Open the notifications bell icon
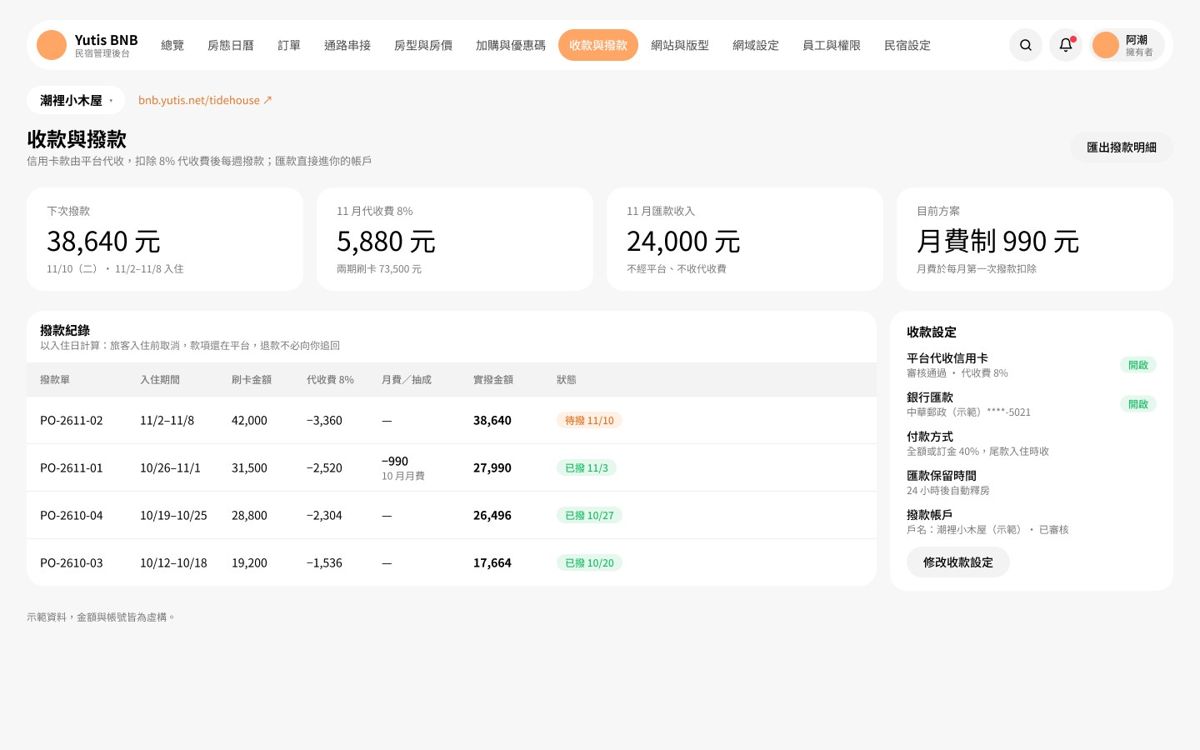The image size is (1200, 750). [x=1066, y=45]
